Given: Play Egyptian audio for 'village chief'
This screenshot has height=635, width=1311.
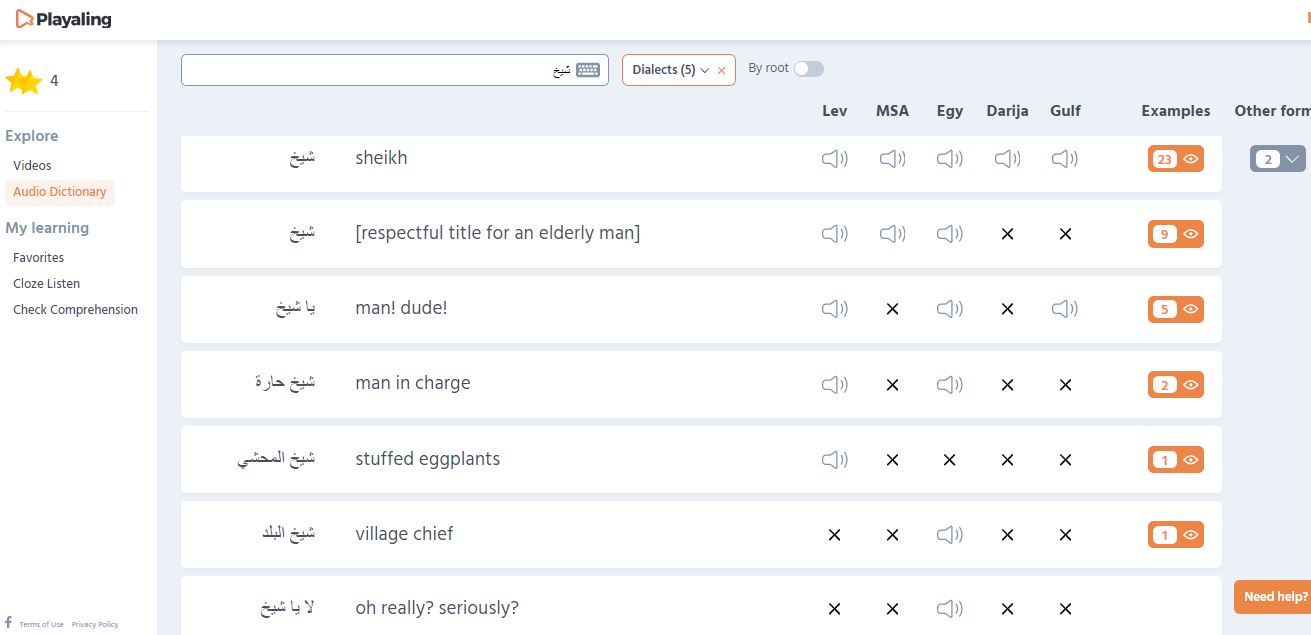Looking at the screenshot, I should pyautogui.click(x=949, y=535).
